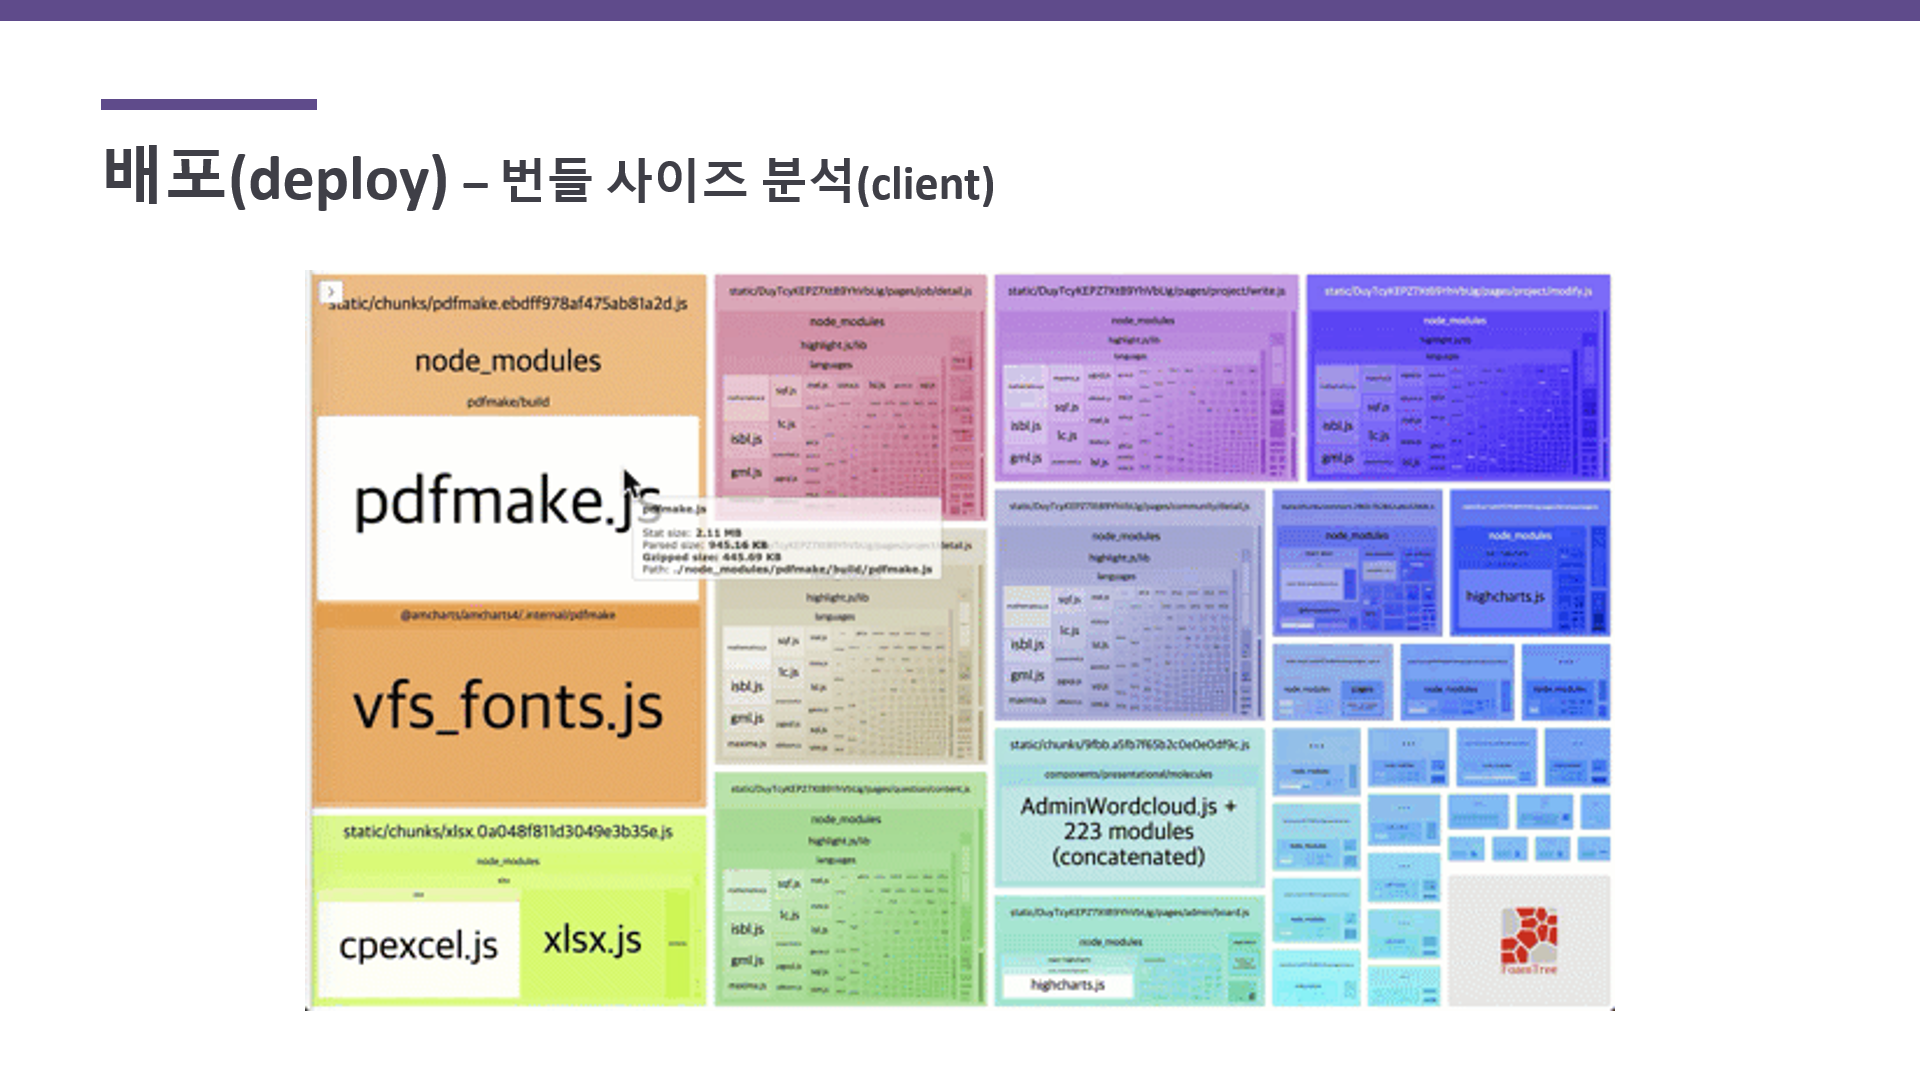Open the AdminWordcloud.js concatenated modules block
The width and height of the screenshot is (1920, 1080).
[1128, 831]
